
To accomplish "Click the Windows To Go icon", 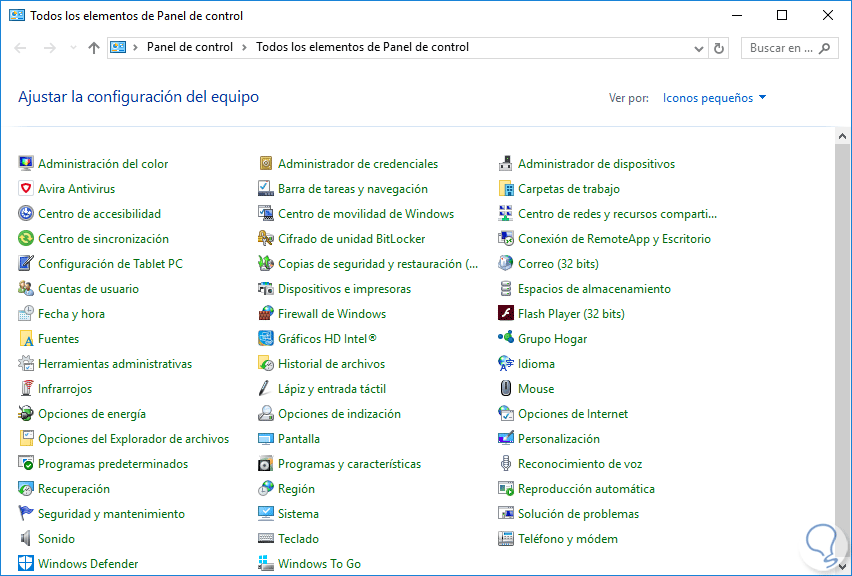I will tap(265, 564).
